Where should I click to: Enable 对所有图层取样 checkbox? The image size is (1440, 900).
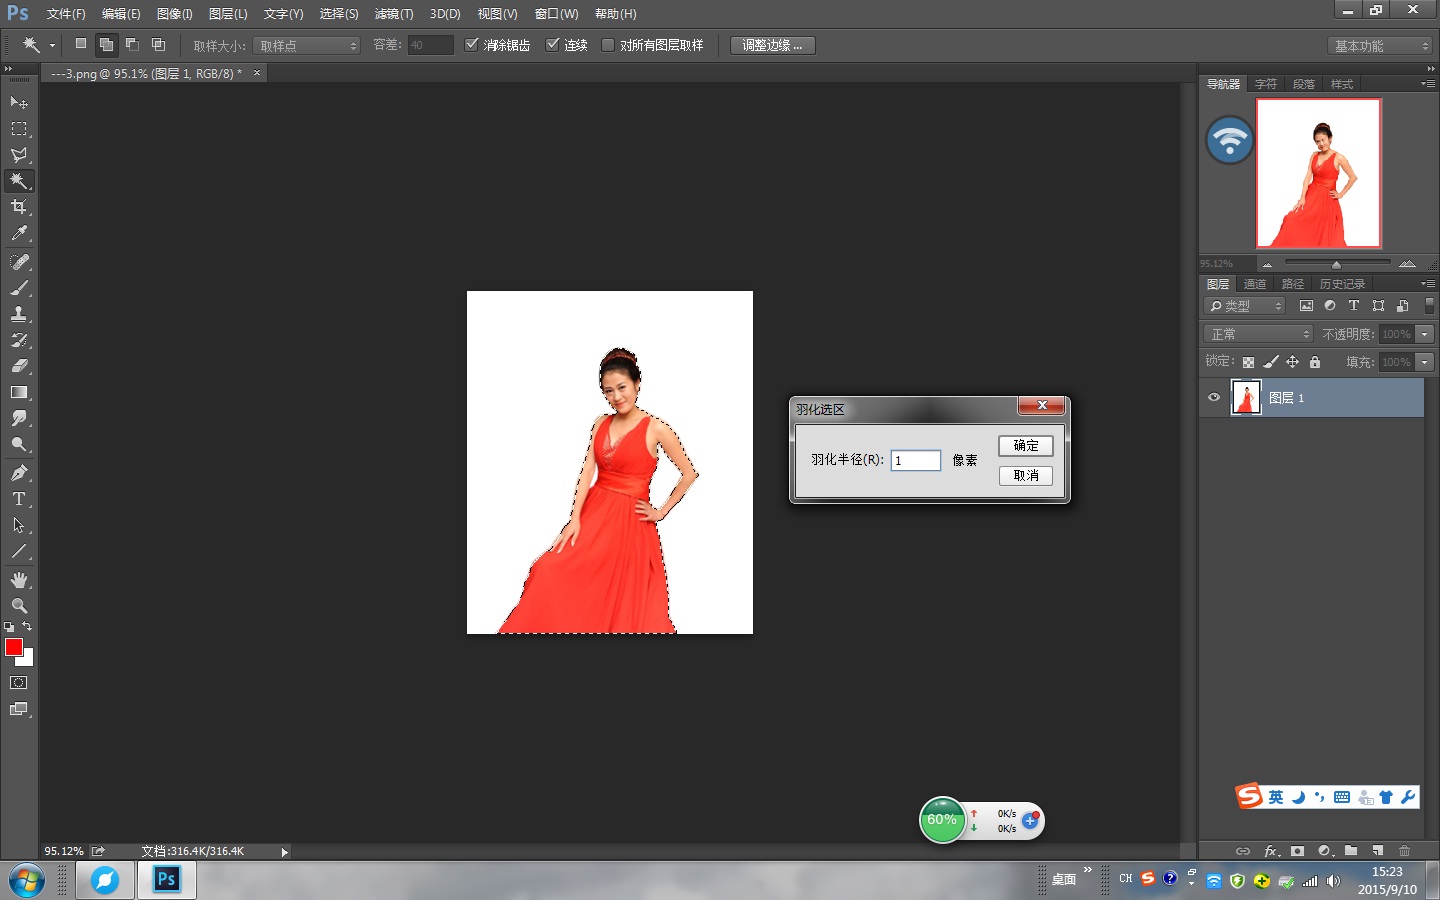click(x=608, y=45)
